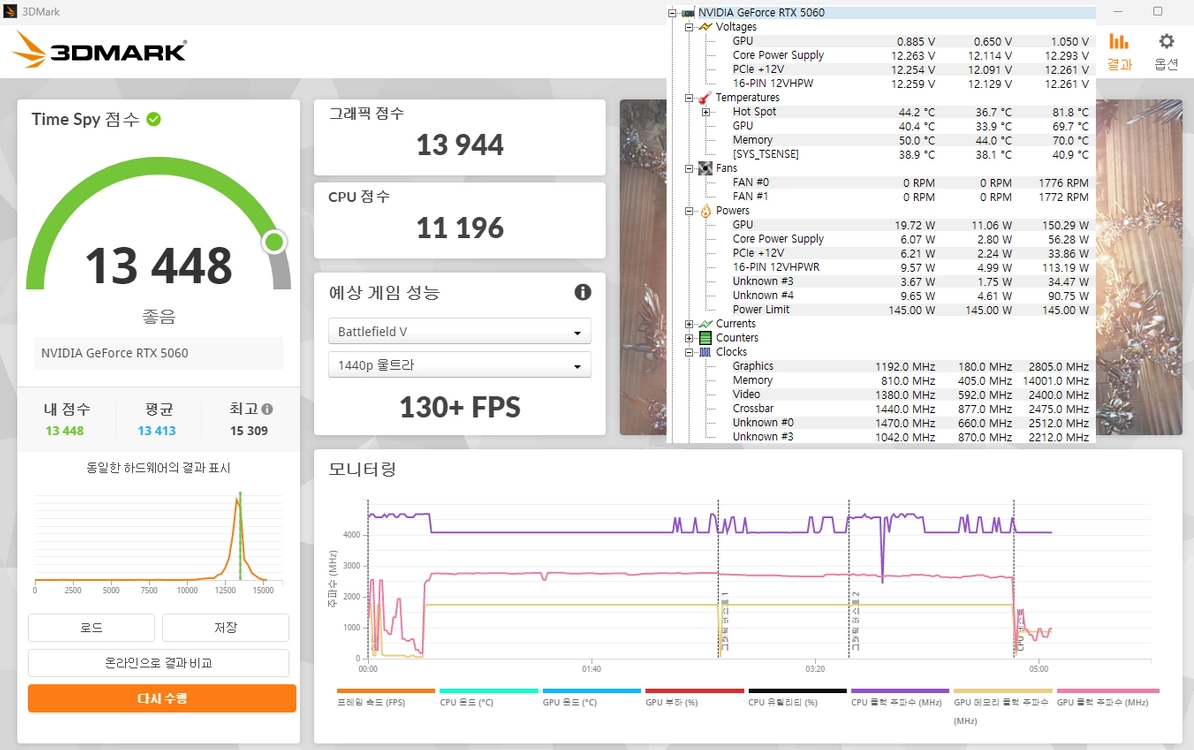The width and height of the screenshot is (1194, 750).
Task: Expand the Counters tree section
Action: (689, 338)
